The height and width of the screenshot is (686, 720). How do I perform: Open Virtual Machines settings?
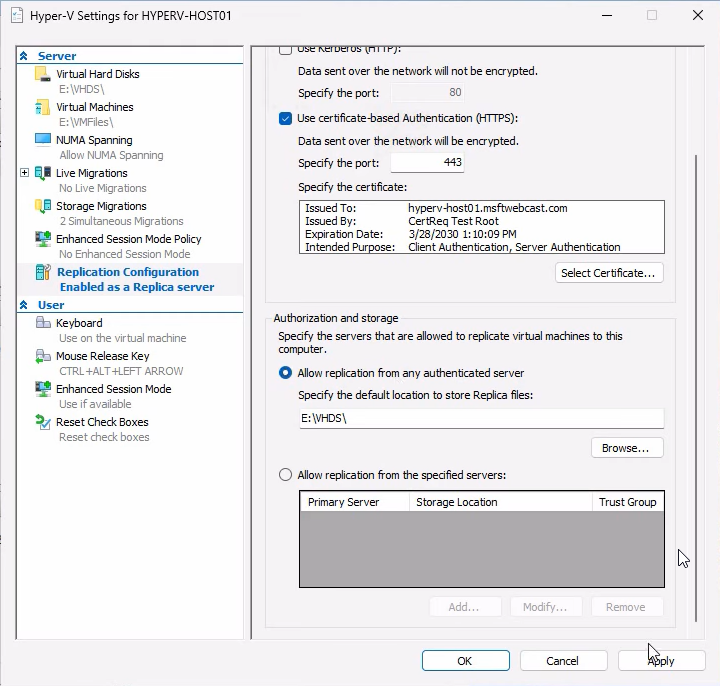pos(95,107)
